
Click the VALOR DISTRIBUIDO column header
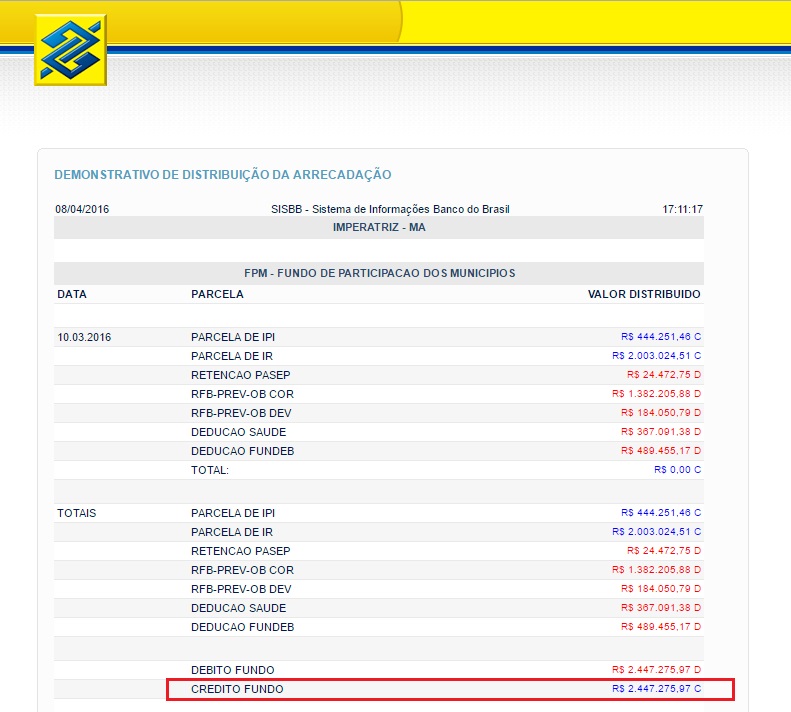(x=644, y=294)
